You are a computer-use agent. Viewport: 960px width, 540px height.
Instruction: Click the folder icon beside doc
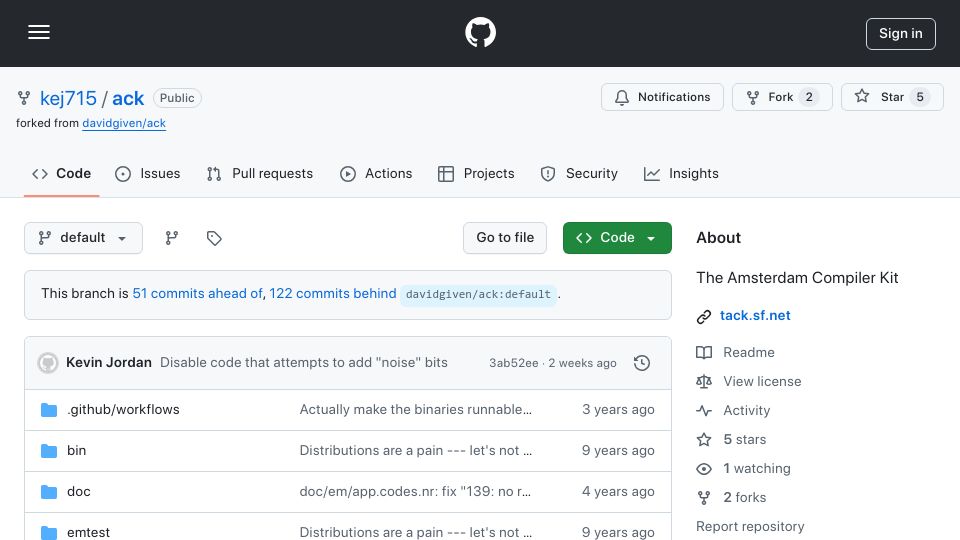click(x=49, y=492)
